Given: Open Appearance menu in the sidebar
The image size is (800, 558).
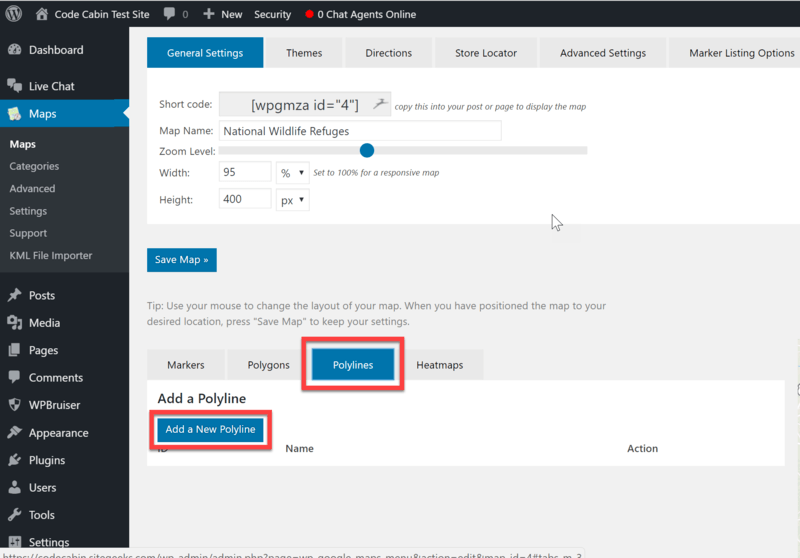Looking at the screenshot, I should point(59,433).
